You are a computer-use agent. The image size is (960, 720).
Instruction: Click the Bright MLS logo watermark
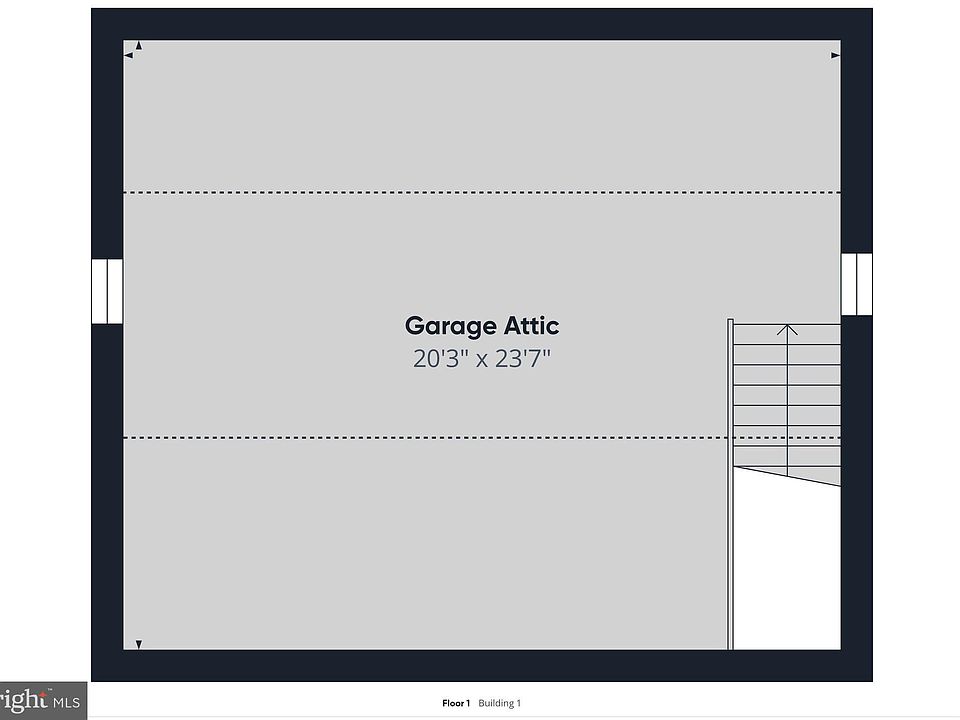[42, 700]
